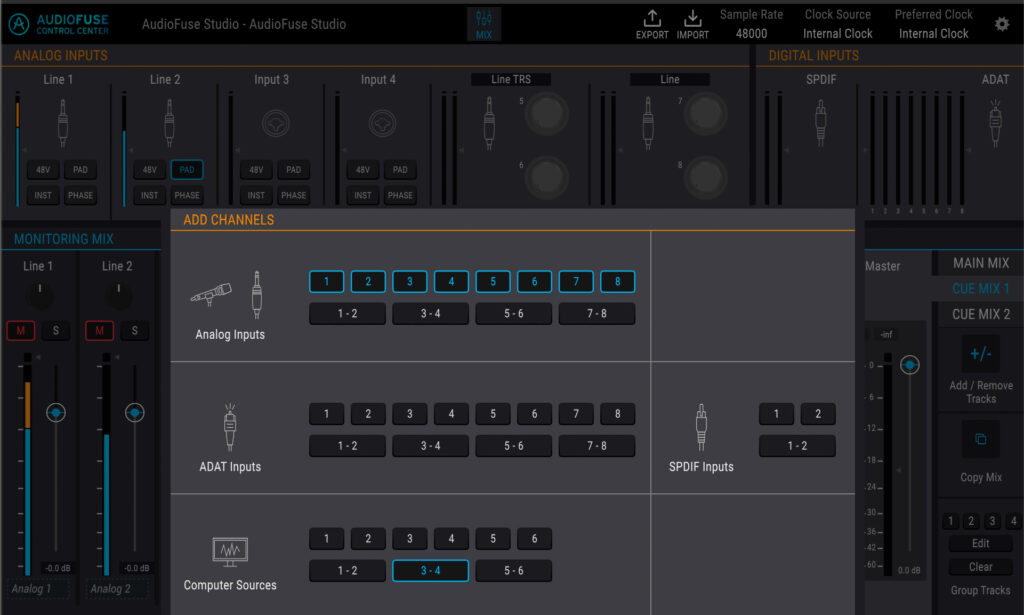Open the Line selector for inputs 7-8
The height and width of the screenshot is (615, 1024).
coord(669,79)
